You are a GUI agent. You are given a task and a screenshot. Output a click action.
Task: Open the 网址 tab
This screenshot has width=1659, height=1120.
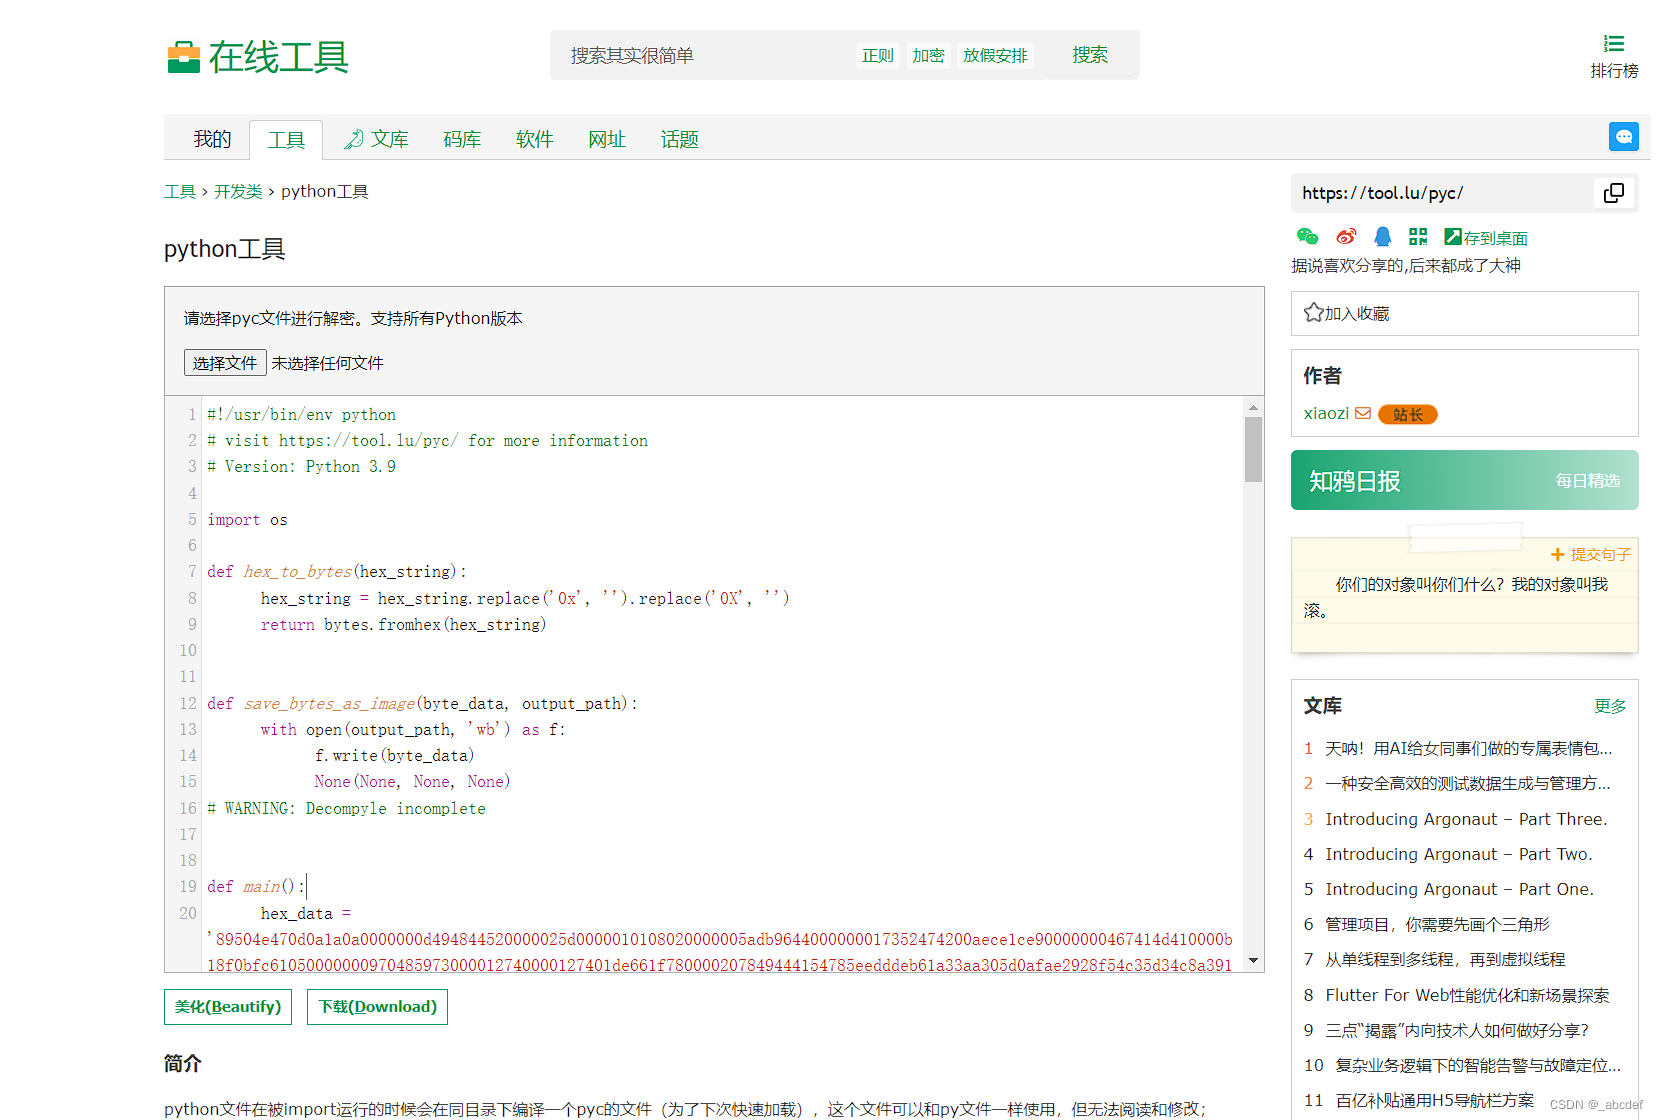607,139
